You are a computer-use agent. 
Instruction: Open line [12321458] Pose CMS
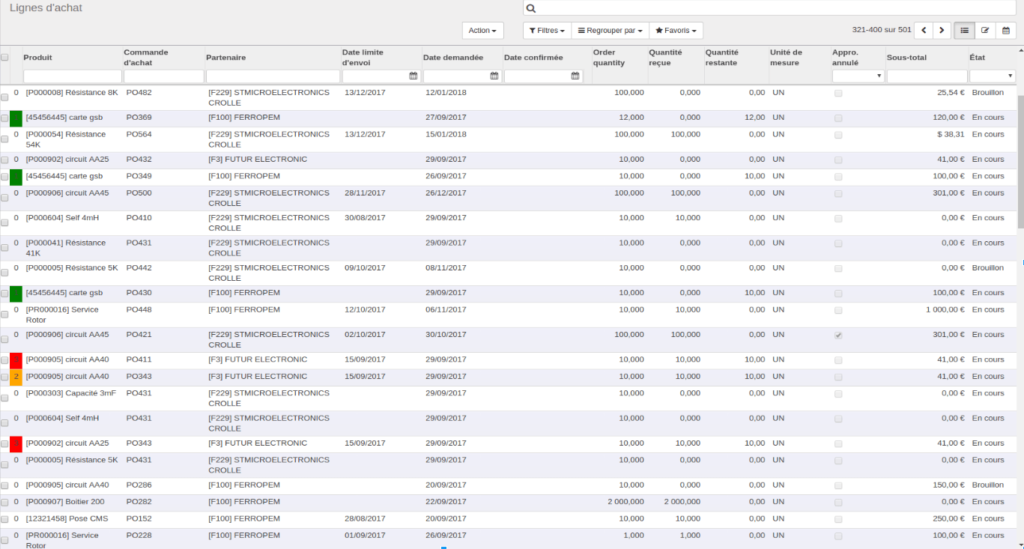click(67, 519)
